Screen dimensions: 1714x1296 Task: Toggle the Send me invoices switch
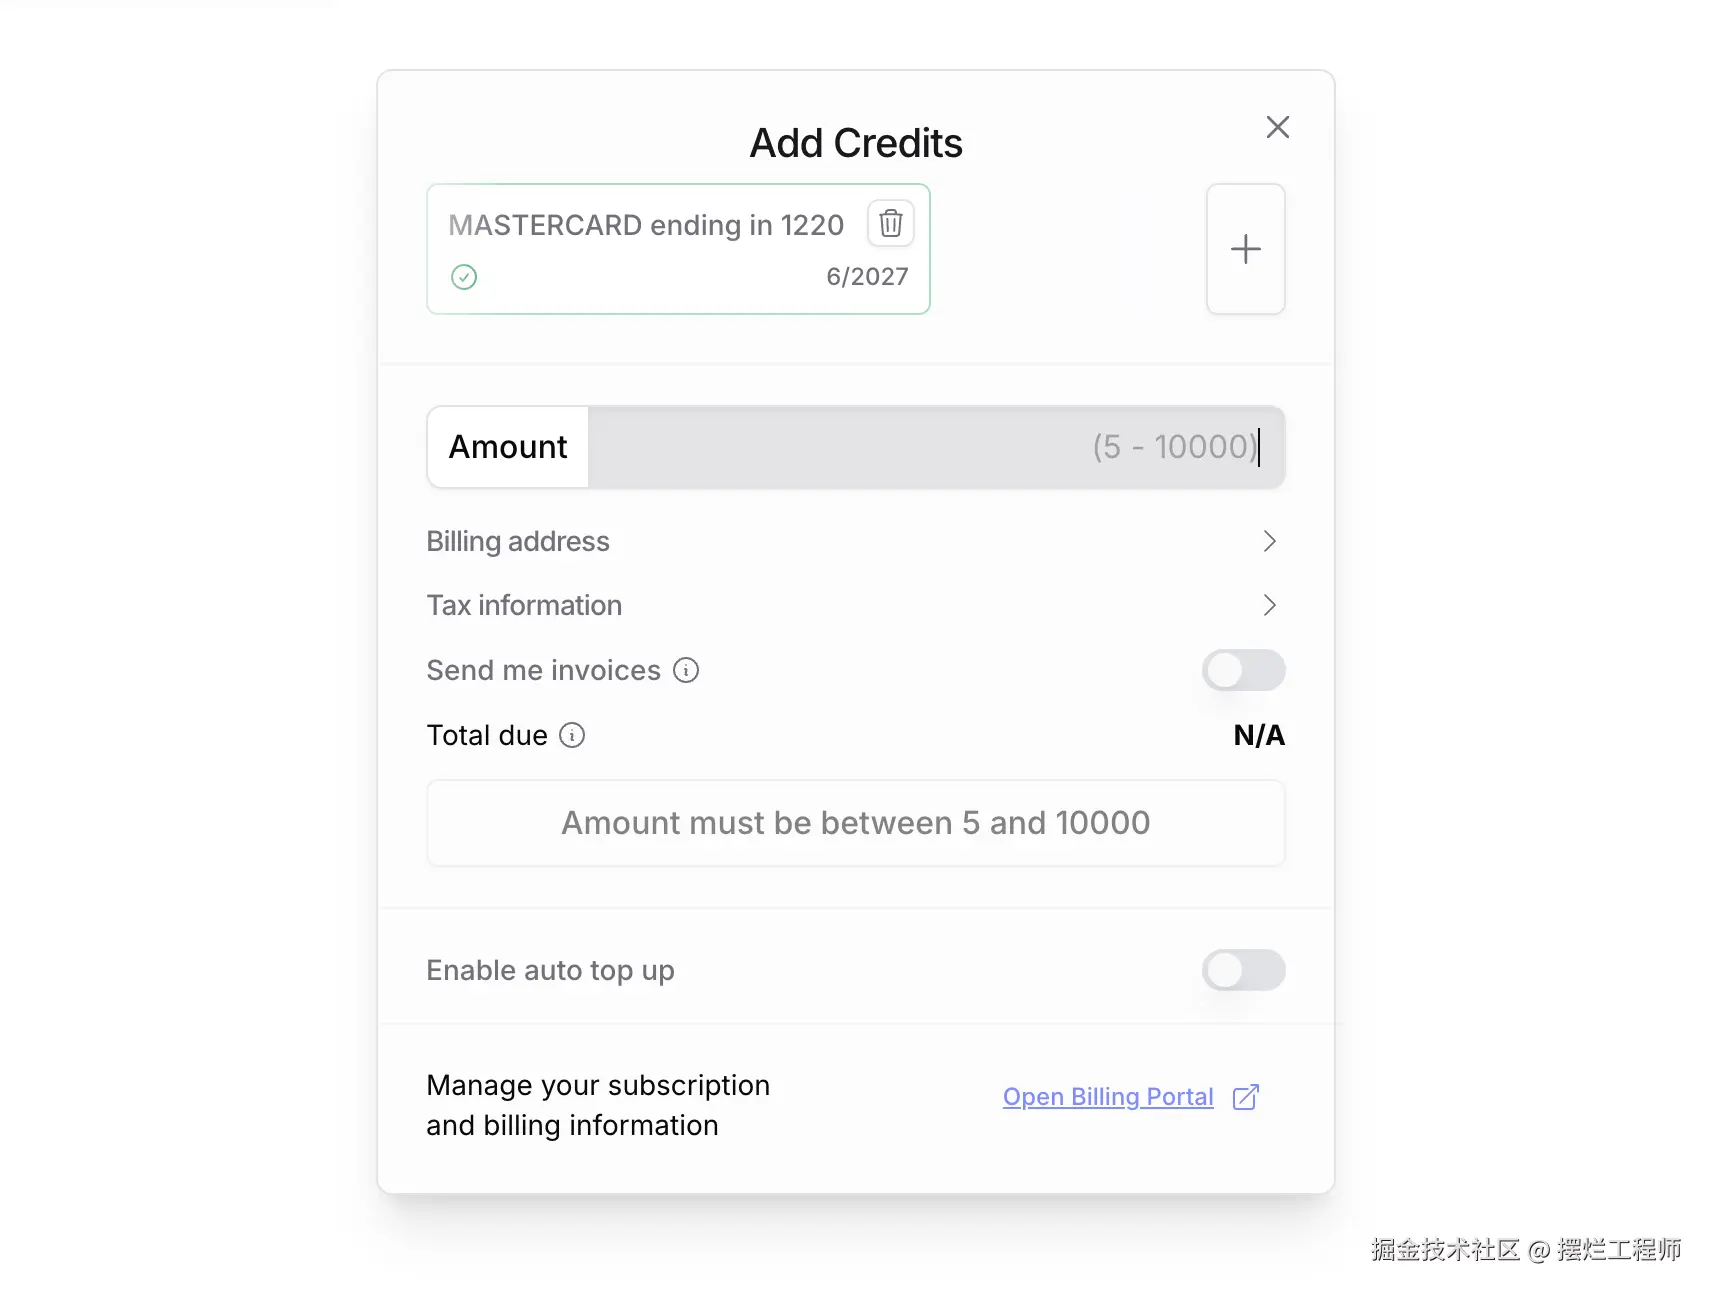coord(1243,670)
